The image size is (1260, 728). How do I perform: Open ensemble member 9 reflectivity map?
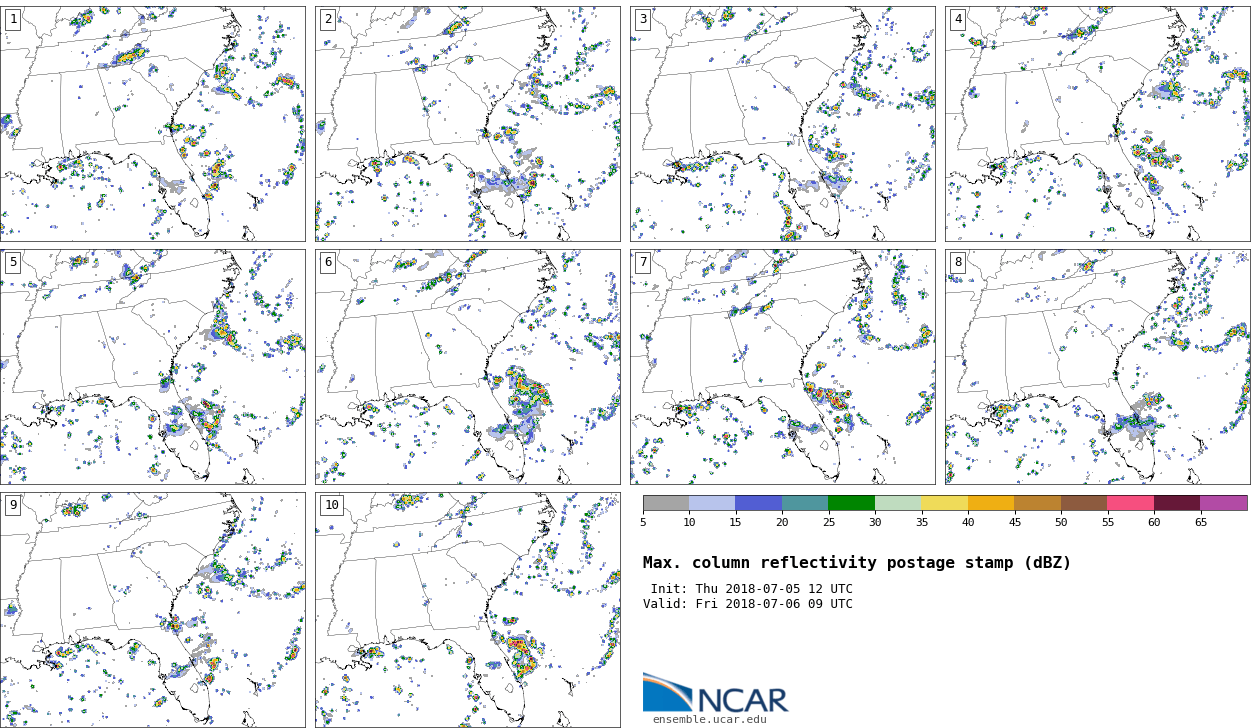pyautogui.click(x=153, y=610)
